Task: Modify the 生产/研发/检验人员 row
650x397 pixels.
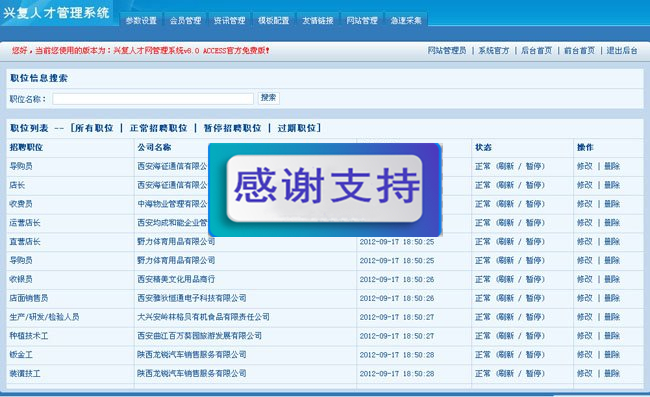Action: coord(585,317)
